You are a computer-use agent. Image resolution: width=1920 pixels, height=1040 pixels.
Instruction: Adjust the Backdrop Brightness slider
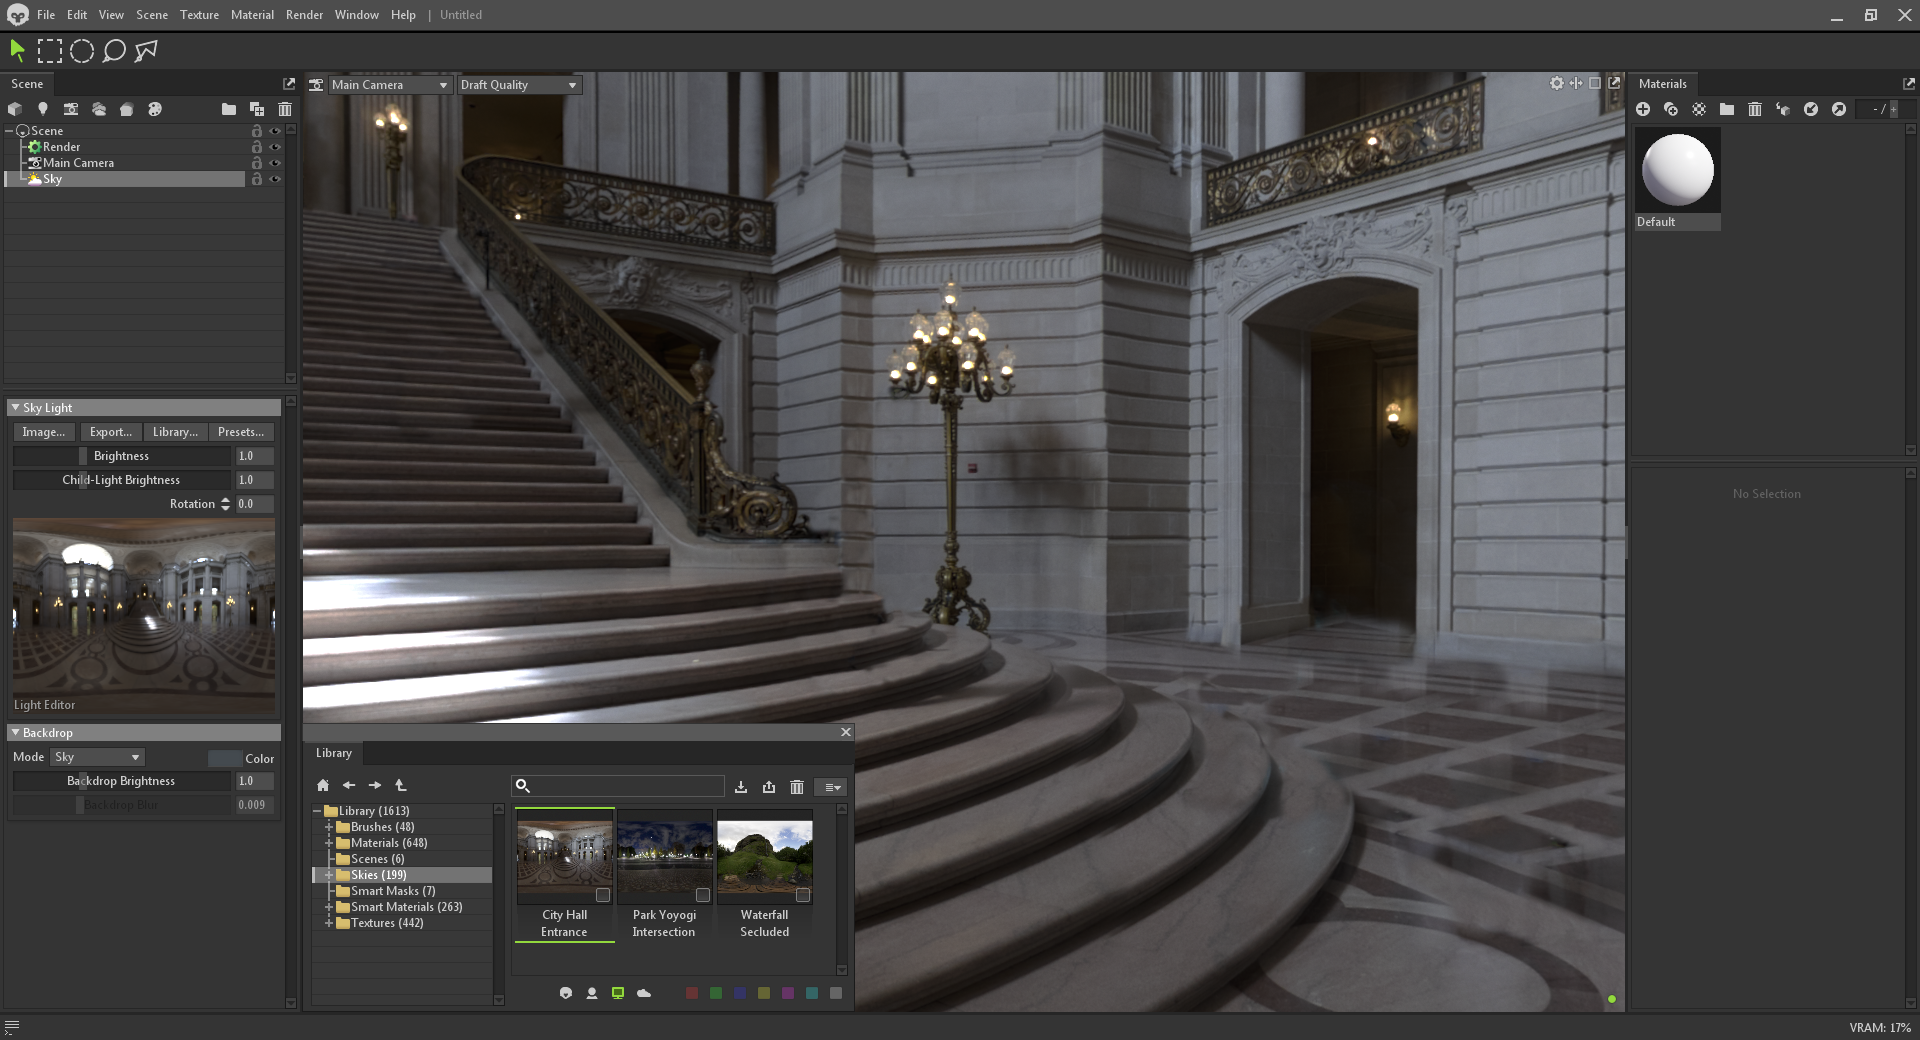pyautogui.click(x=121, y=781)
